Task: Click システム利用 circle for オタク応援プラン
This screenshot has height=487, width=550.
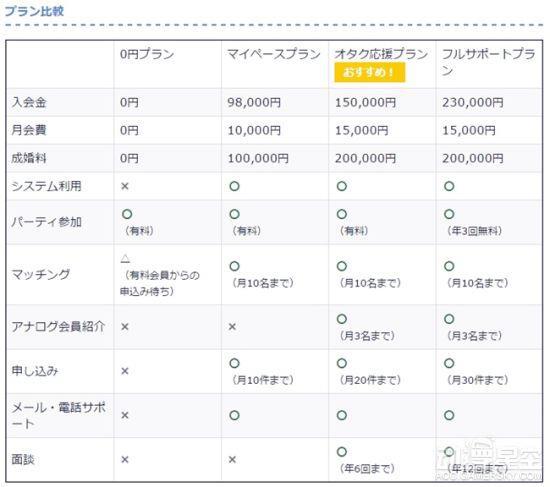Action: pyautogui.click(x=342, y=186)
